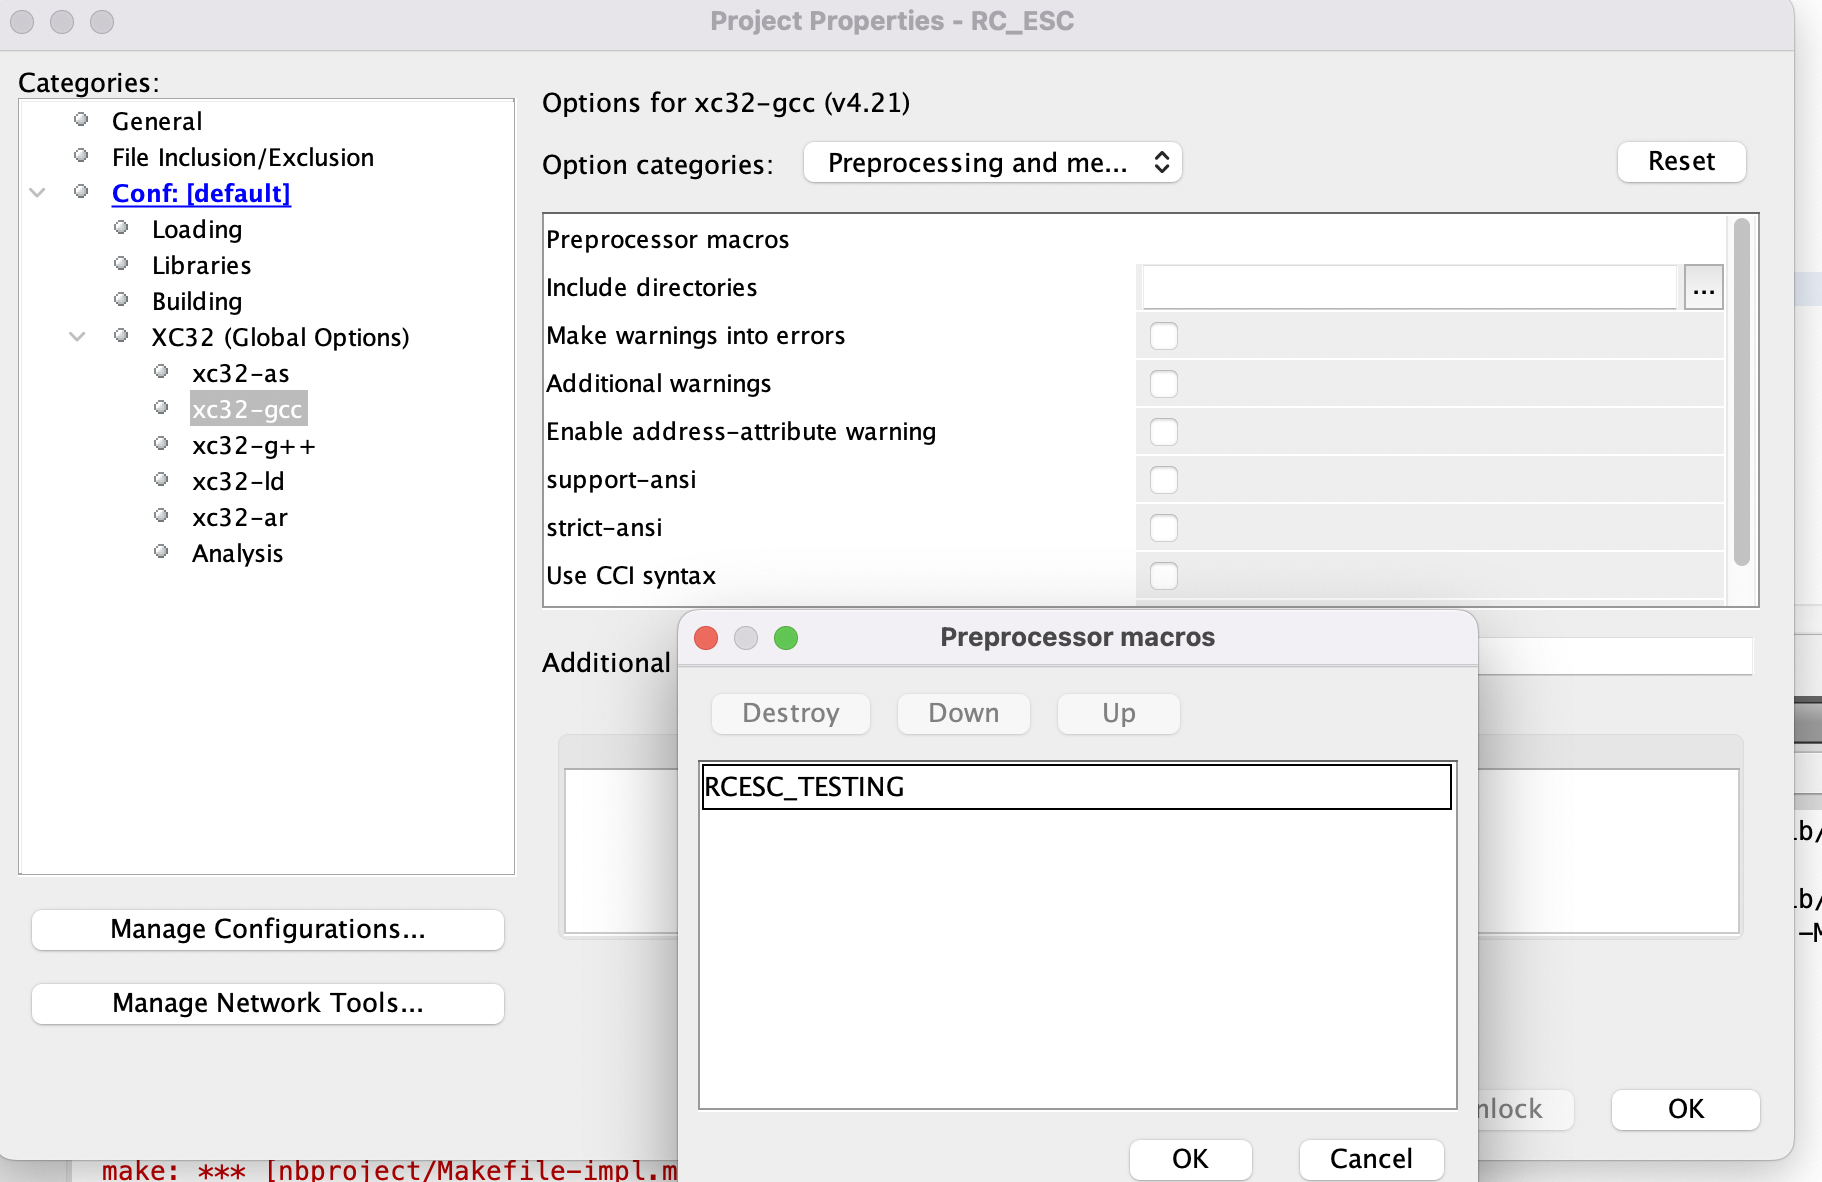Toggle the support-ansi checkbox

(x=1163, y=480)
